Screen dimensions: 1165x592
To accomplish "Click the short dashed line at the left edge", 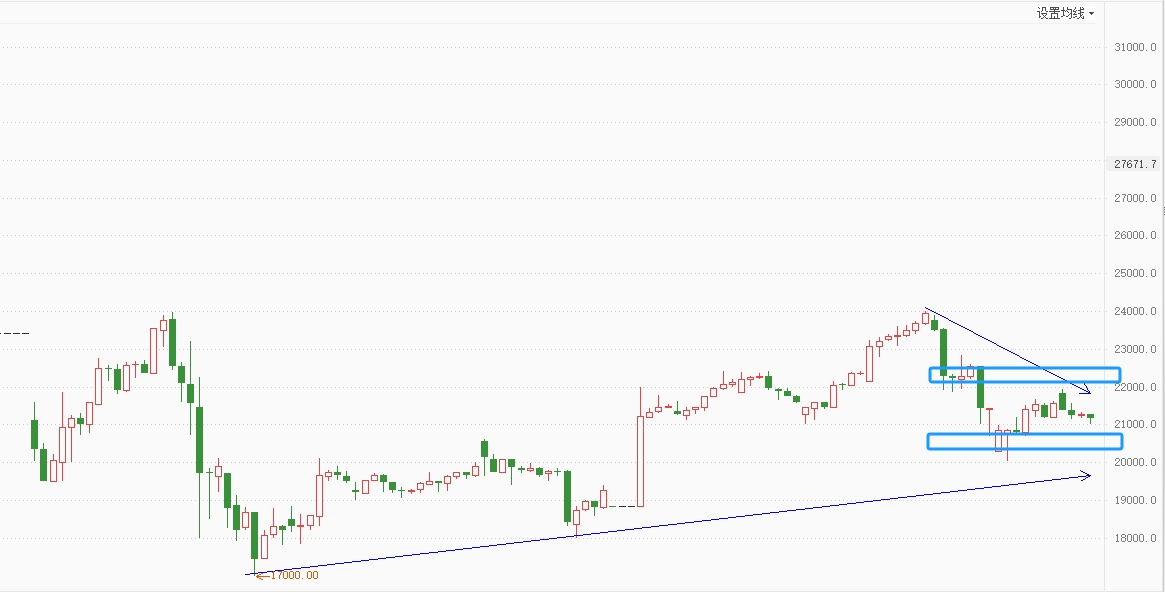I will [x=15, y=332].
